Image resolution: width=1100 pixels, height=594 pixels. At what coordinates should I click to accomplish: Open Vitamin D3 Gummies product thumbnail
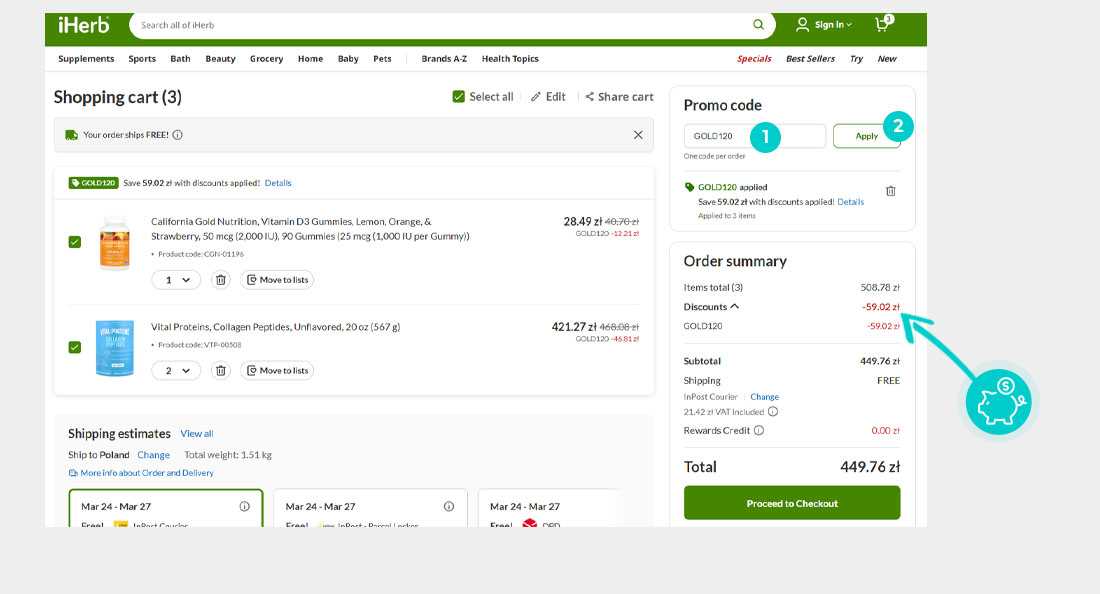(x=114, y=243)
